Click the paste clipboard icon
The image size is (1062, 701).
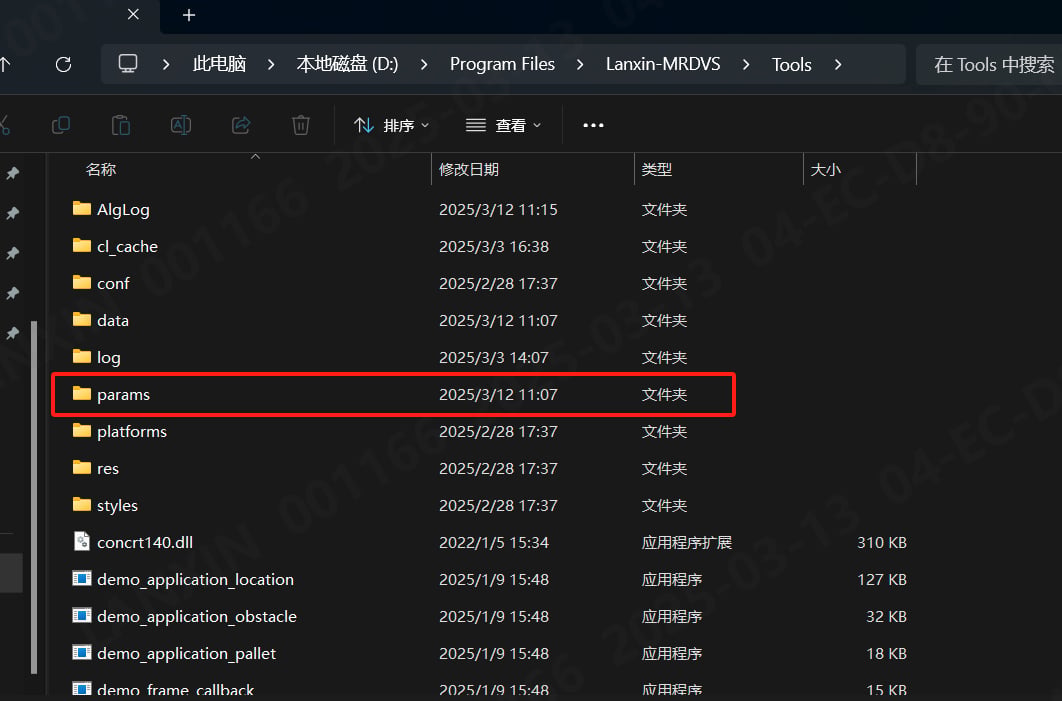tap(121, 125)
